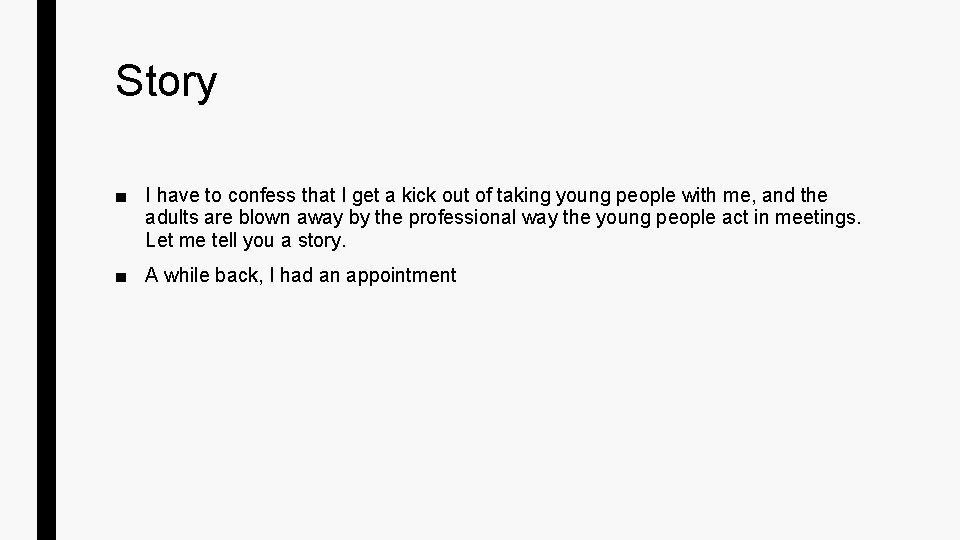960x540 pixels.
Task: Click the word "meetings." at the line end
Action: (x=817, y=217)
